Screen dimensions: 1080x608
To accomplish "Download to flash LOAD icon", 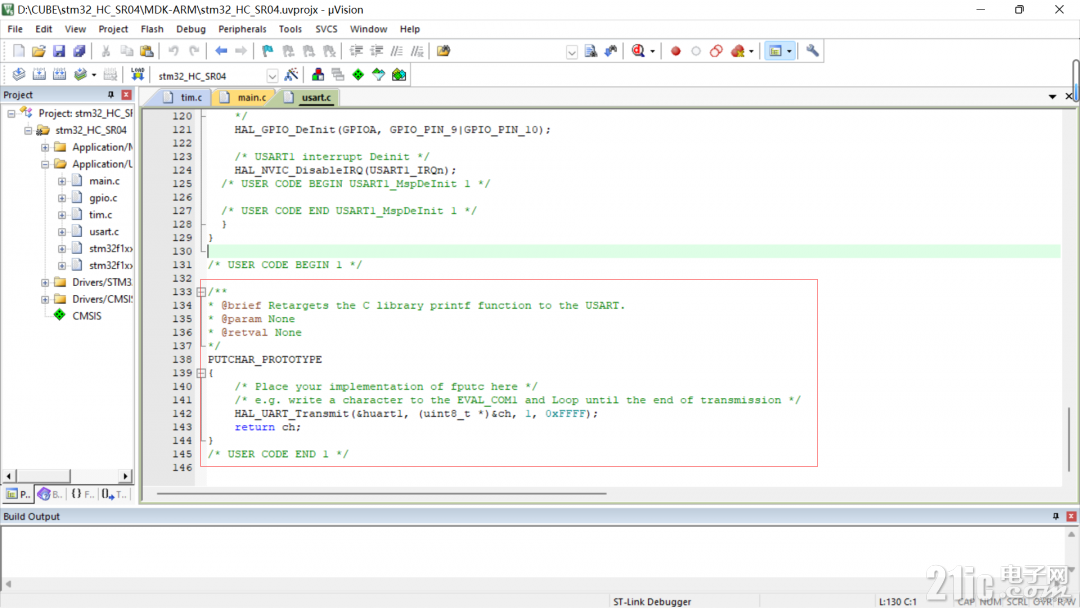I will (138, 74).
